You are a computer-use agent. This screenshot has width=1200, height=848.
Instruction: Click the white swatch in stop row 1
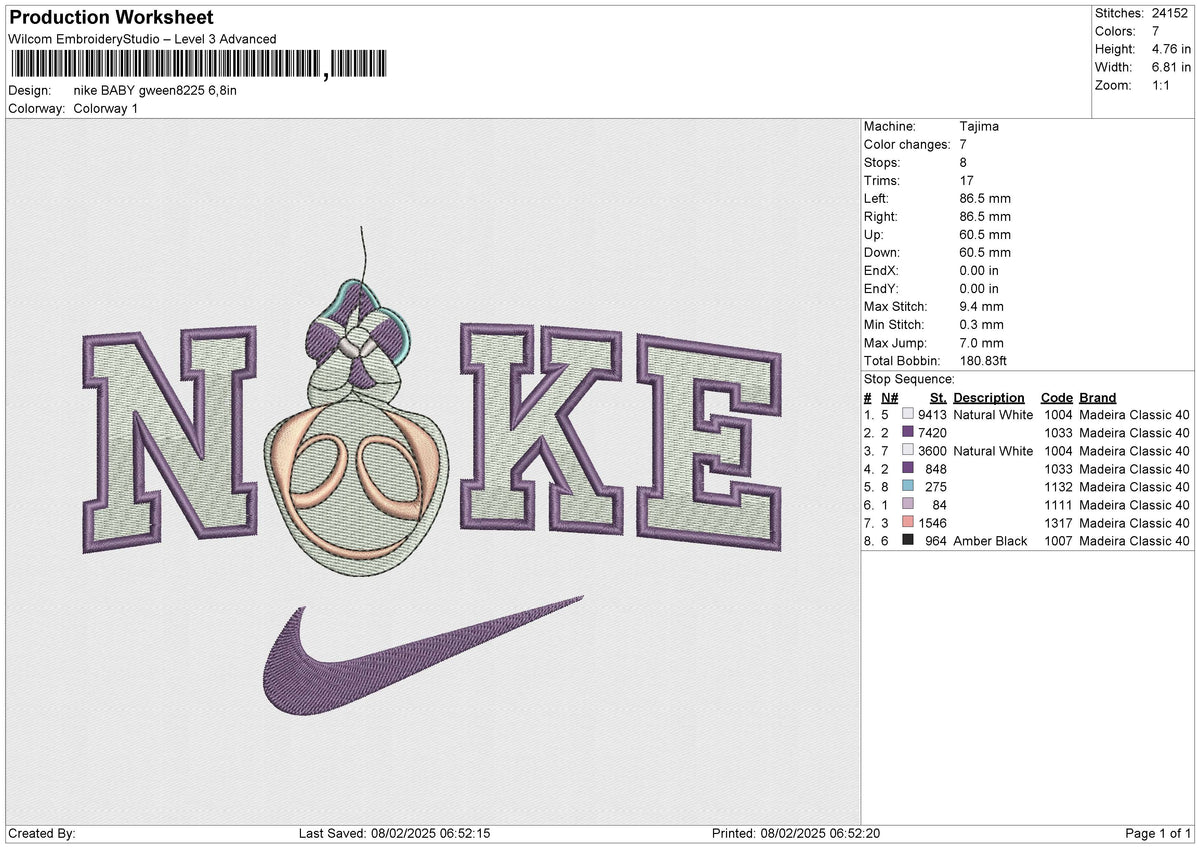(x=908, y=415)
